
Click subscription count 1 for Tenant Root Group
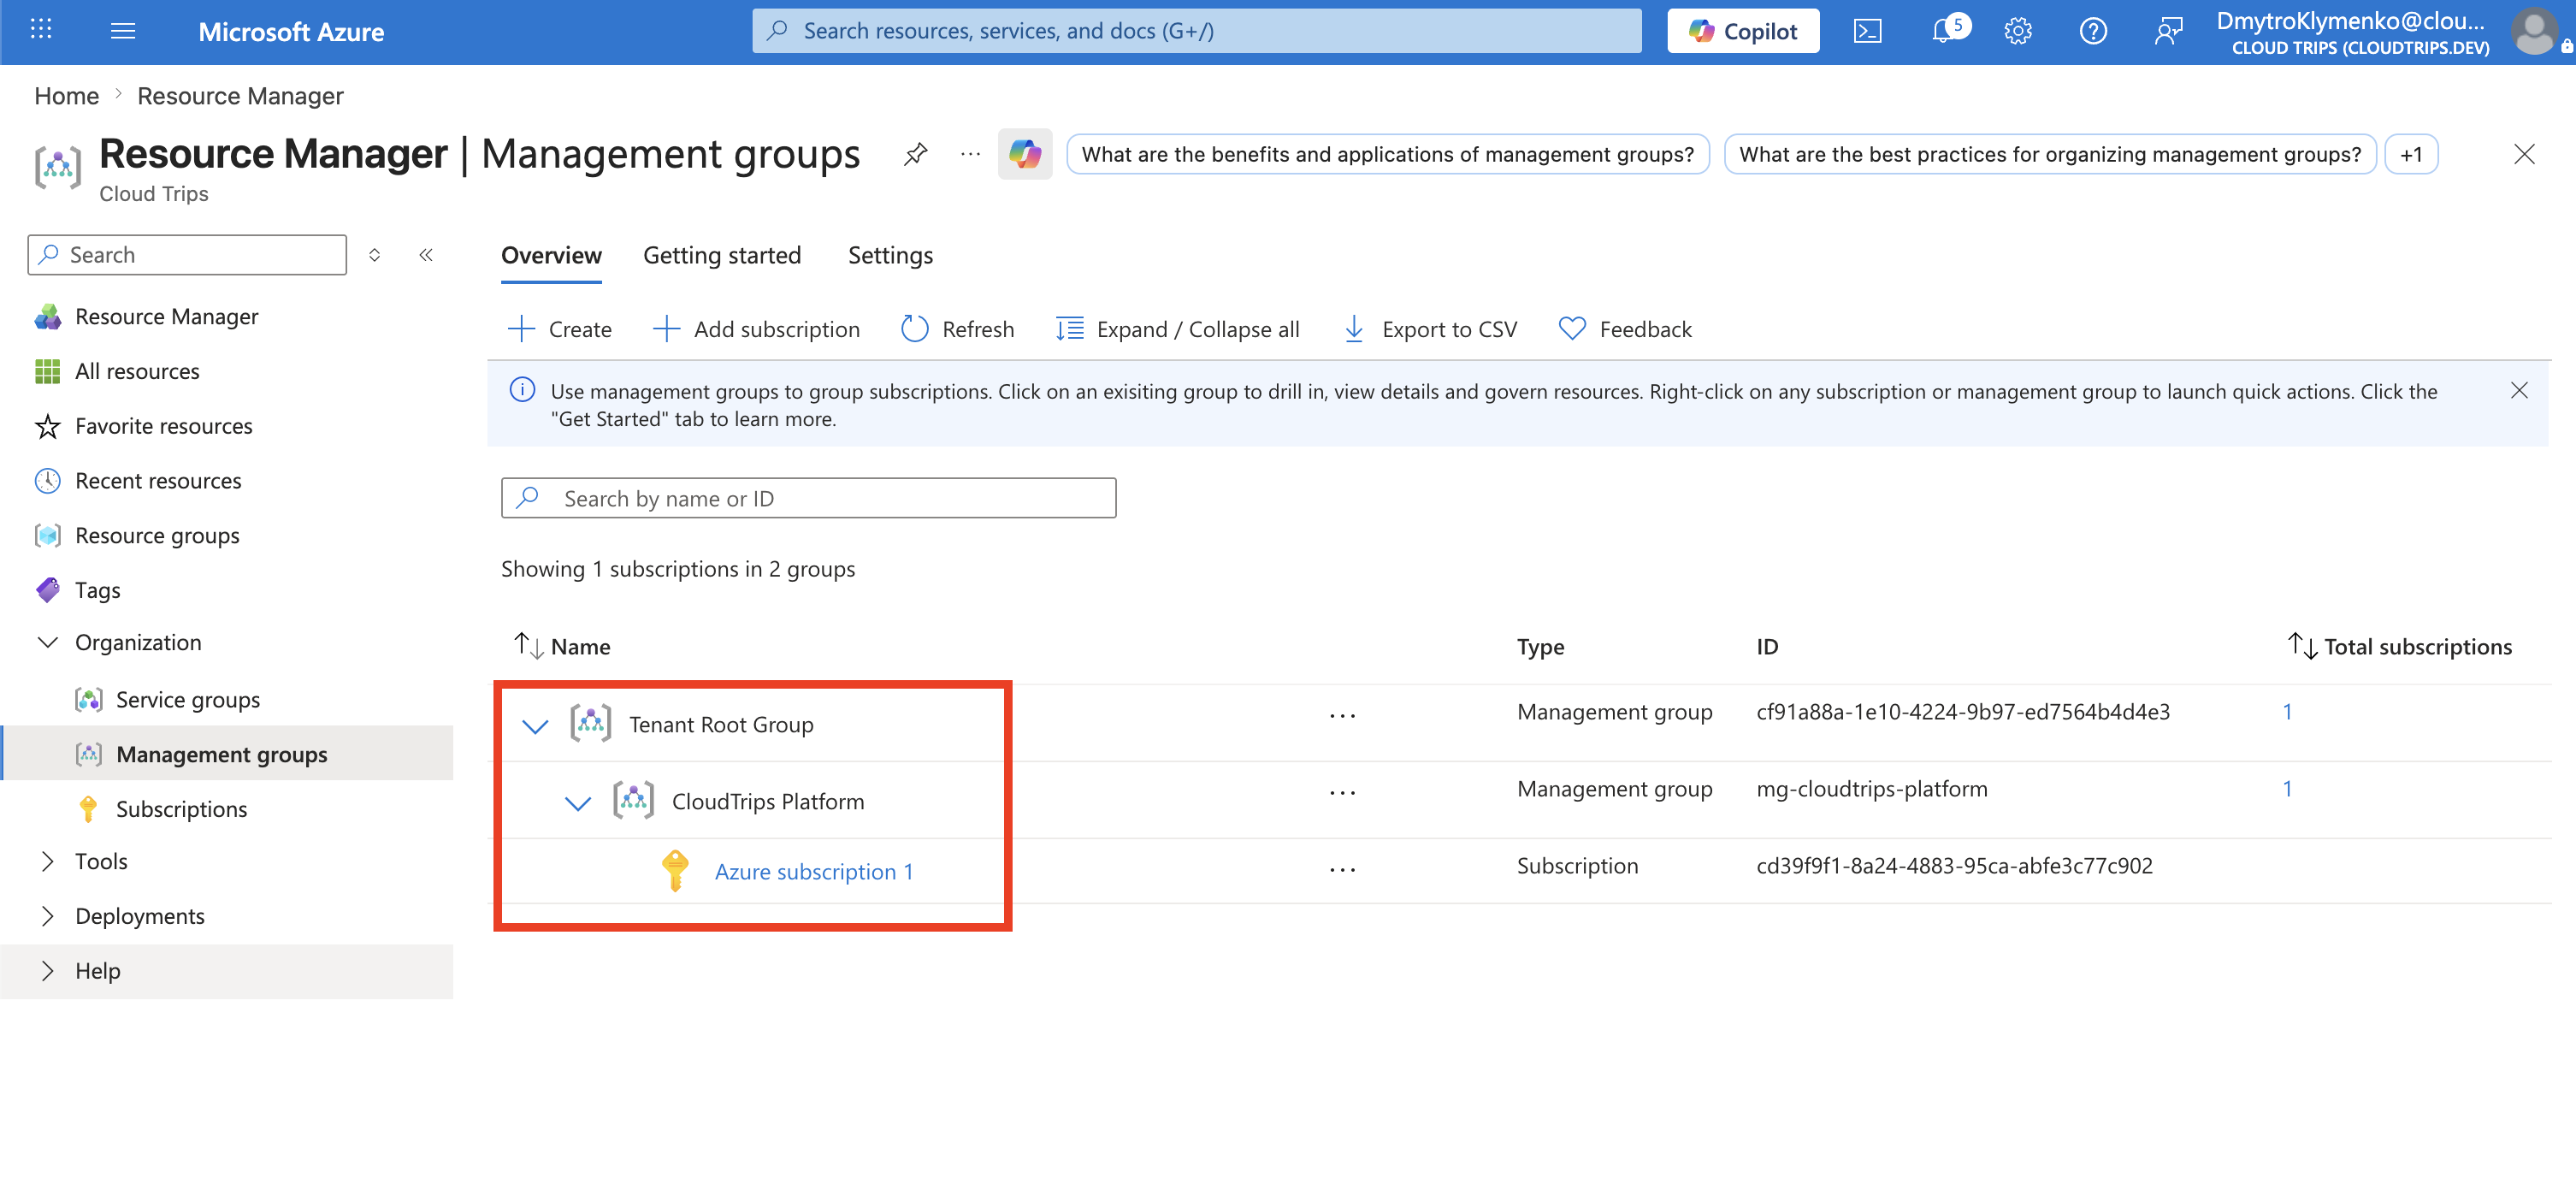(x=2287, y=711)
